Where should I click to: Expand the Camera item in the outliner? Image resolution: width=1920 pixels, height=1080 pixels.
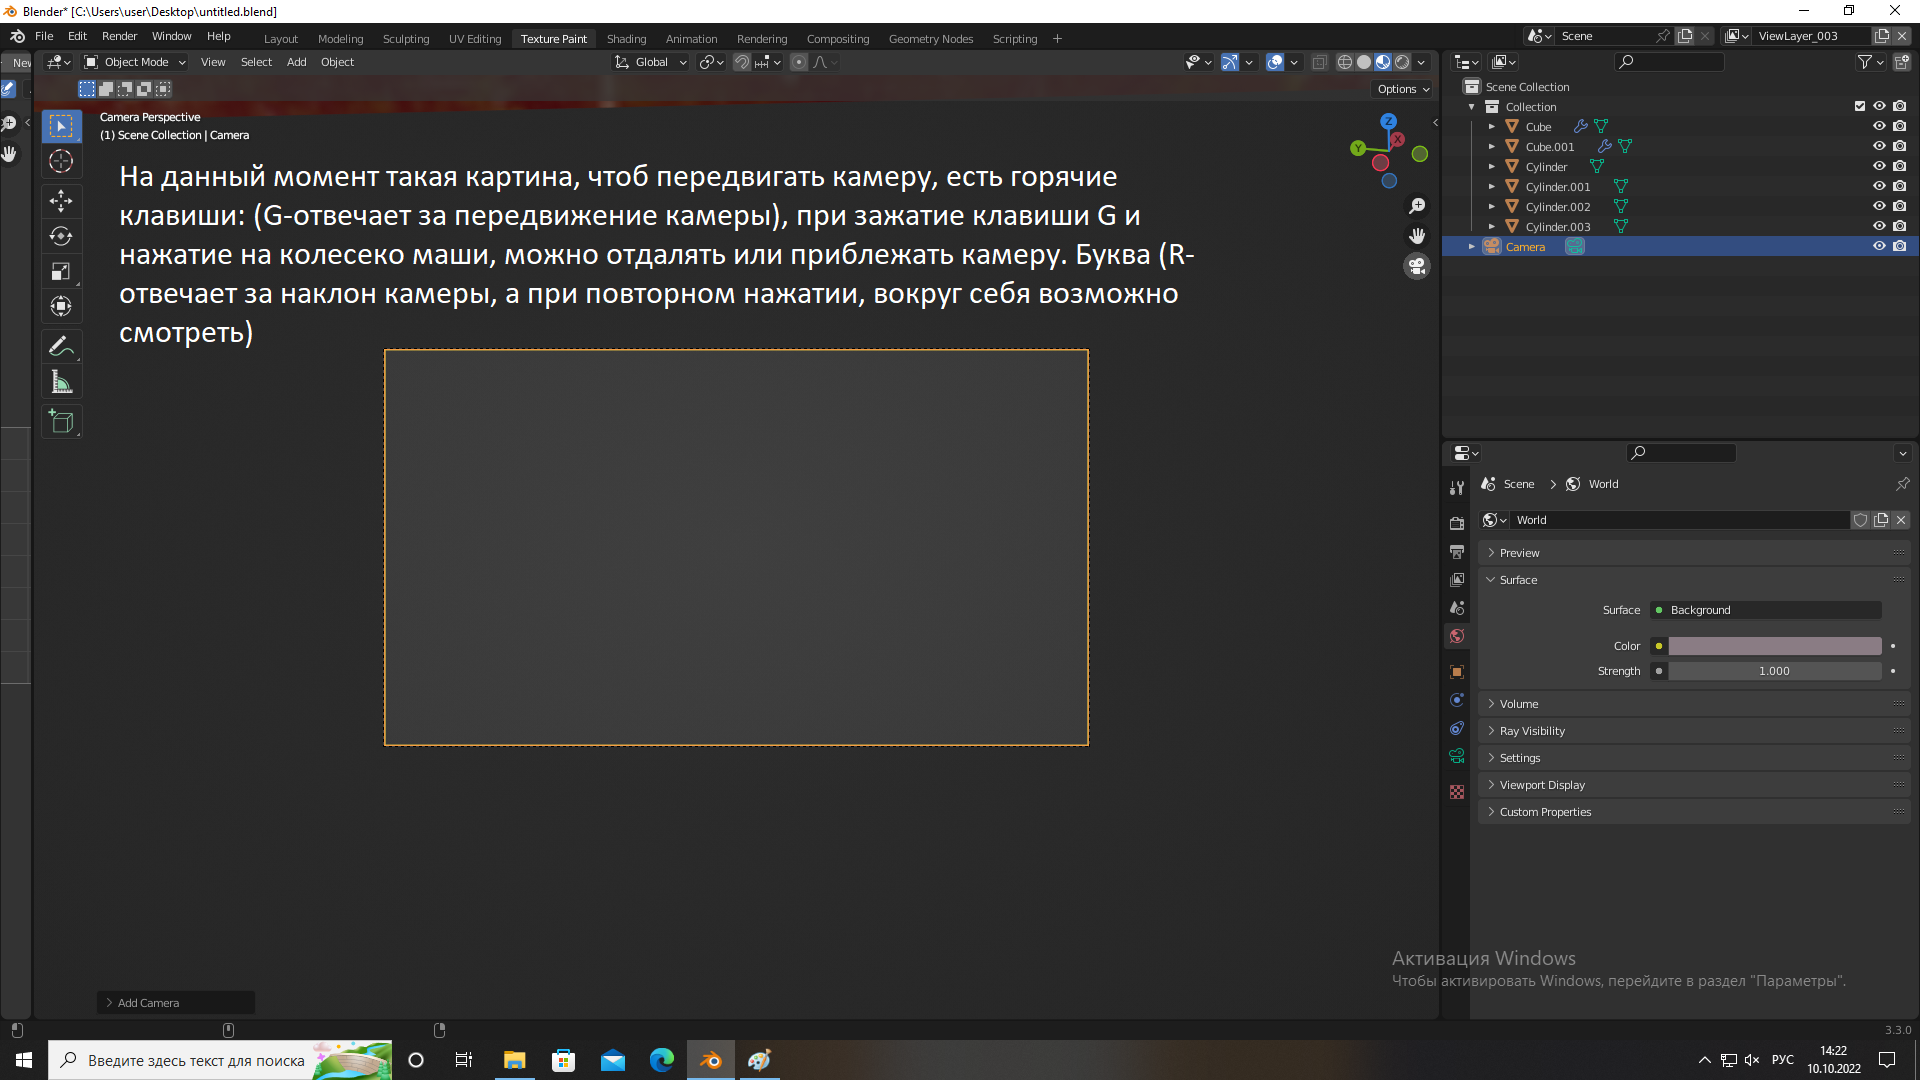[x=1471, y=246]
